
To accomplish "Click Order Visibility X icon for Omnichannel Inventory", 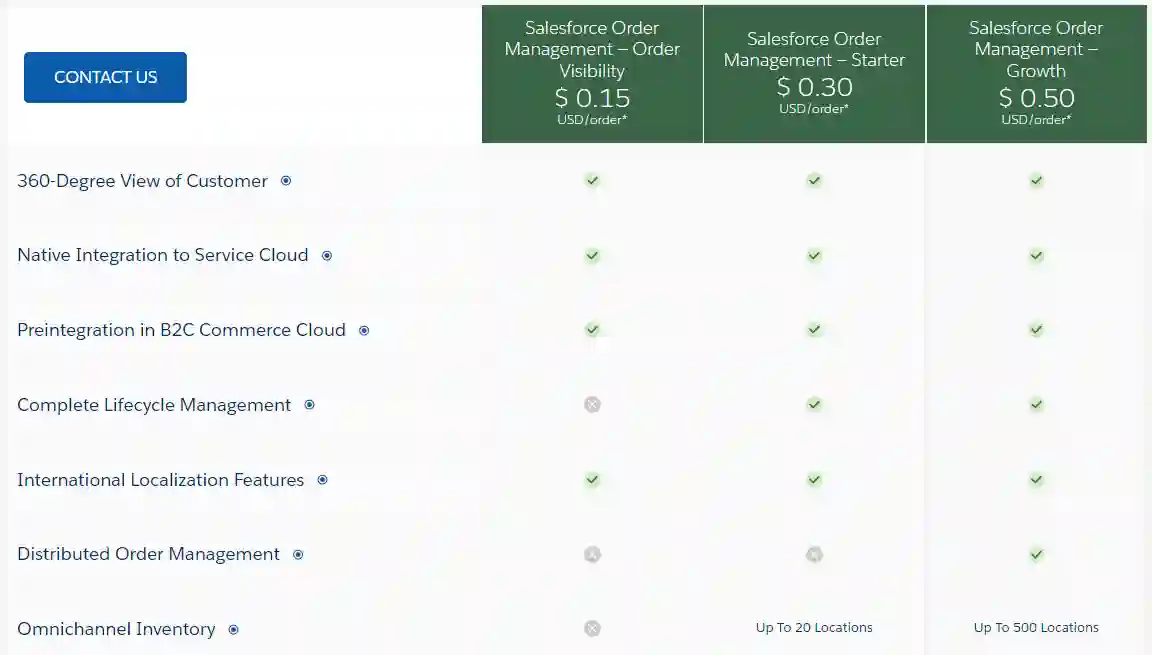I will click(x=592, y=629).
